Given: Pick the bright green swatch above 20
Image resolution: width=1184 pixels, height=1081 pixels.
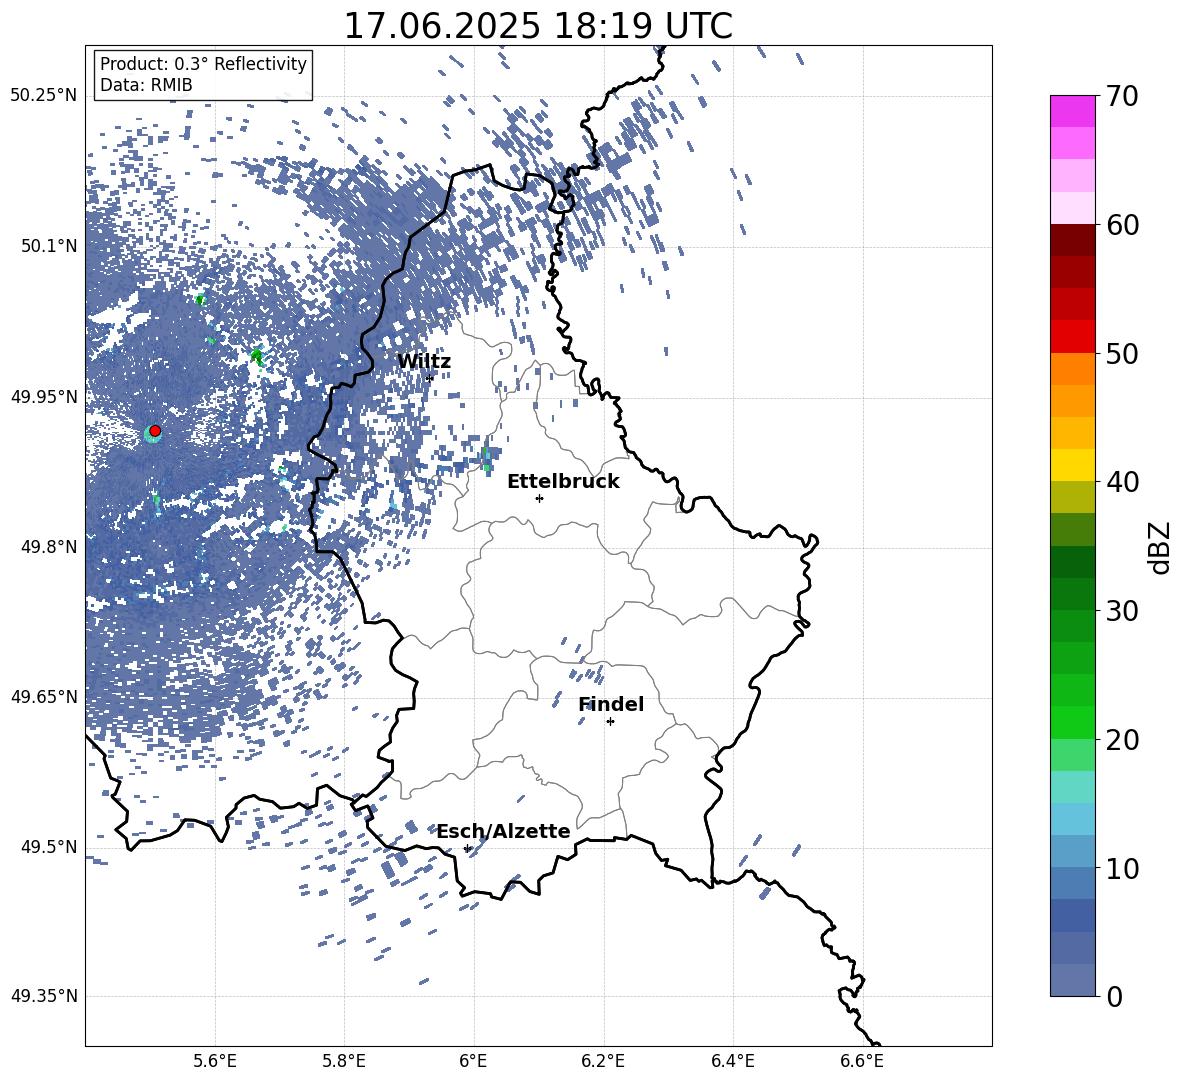Looking at the screenshot, I should (x=1072, y=722).
